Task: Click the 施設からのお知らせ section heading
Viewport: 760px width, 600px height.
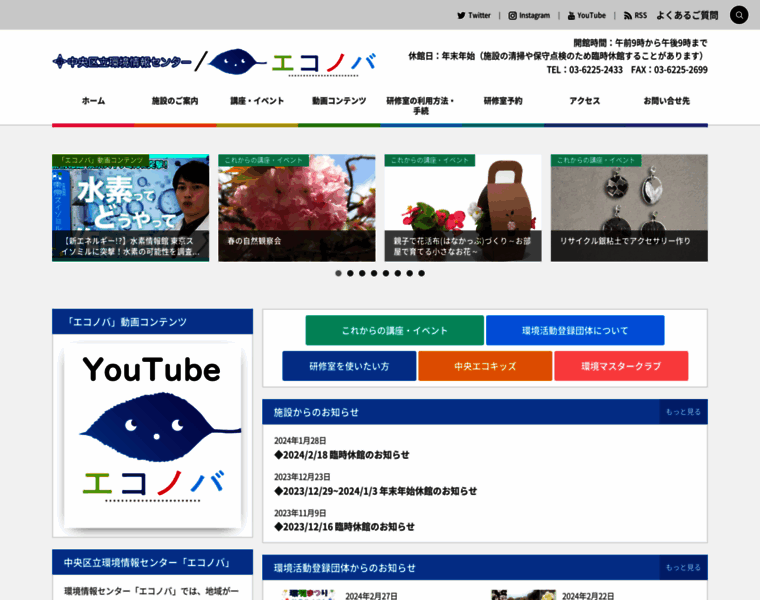Action: point(317,412)
